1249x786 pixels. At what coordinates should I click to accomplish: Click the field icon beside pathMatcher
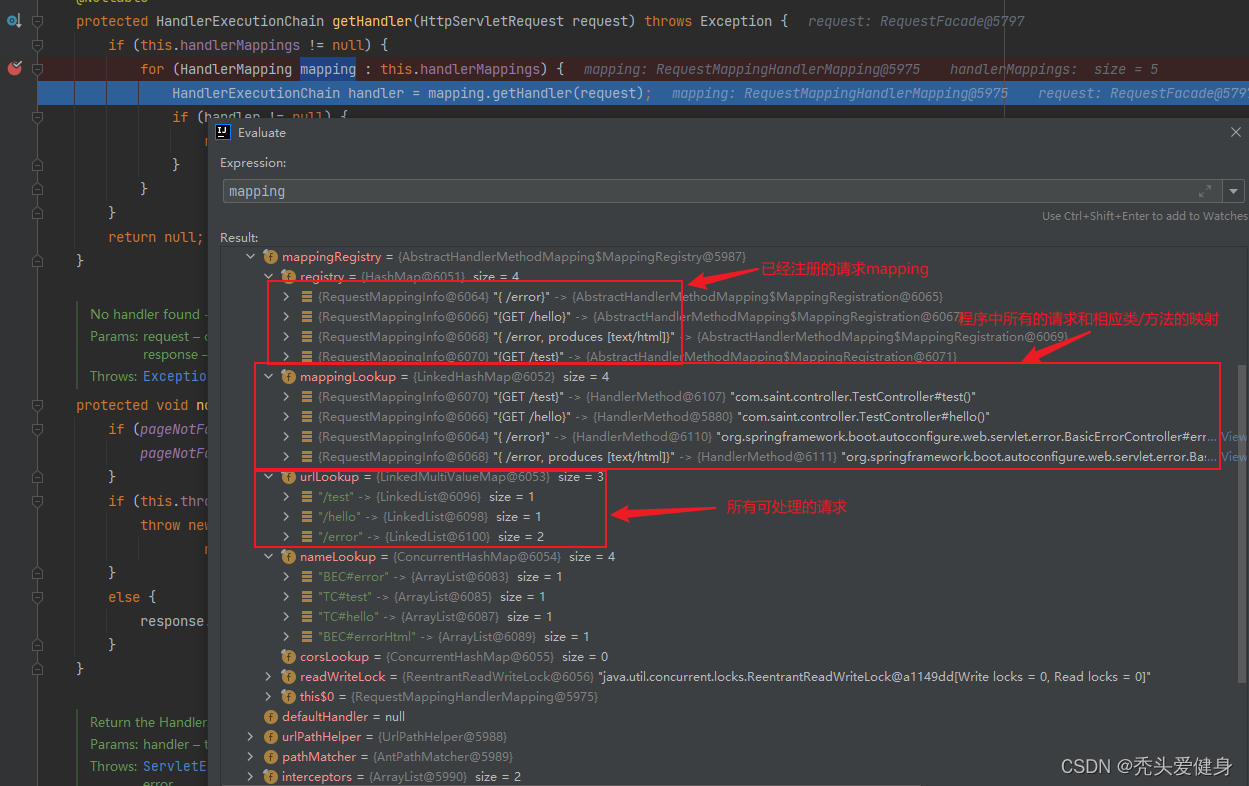271,757
